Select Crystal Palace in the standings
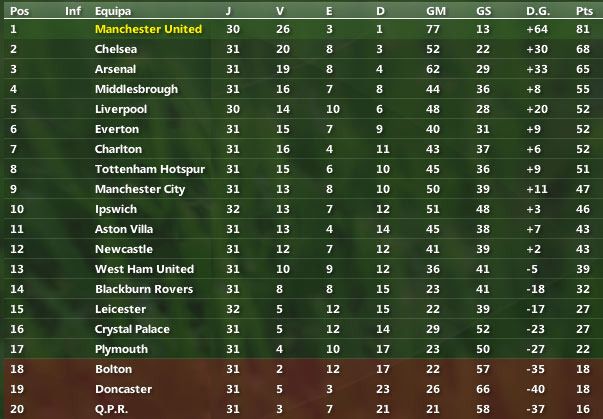The width and height of the screenshot is (603, 419). pyautogui.click(x=132, y=329)
